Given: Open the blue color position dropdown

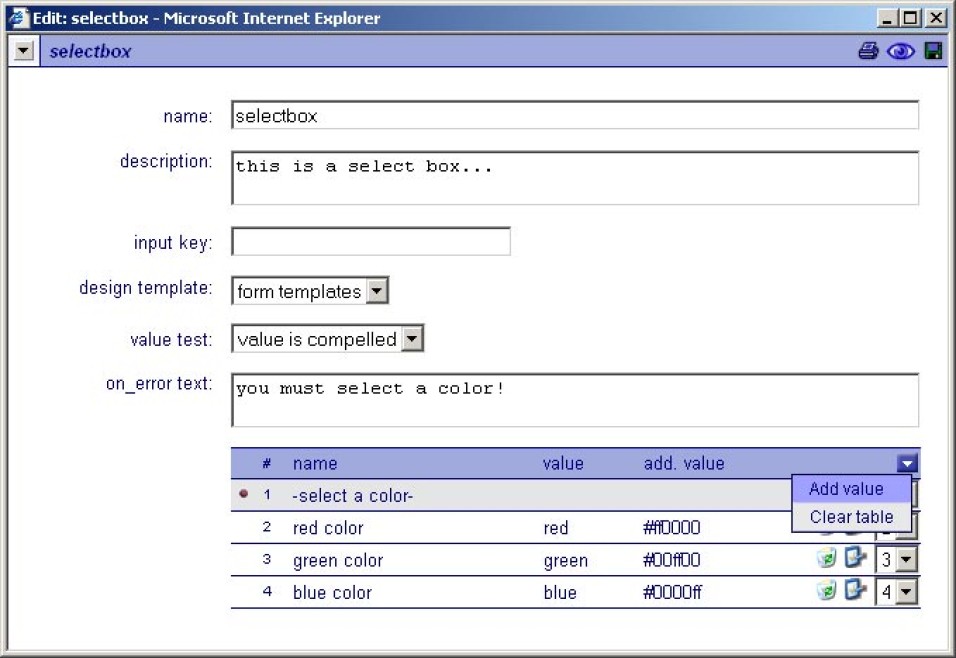Looking at the screenshot, I should coord(906,592).
